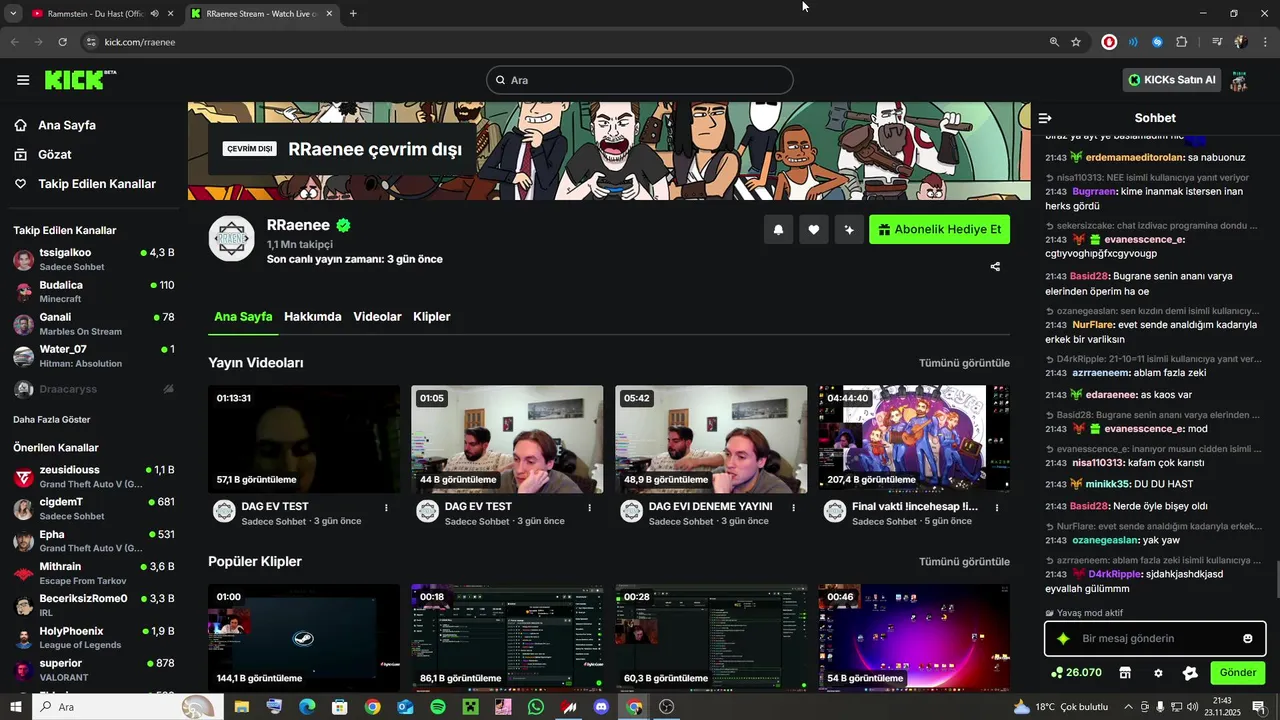Switch to the Videolar tab

[x=377, y=317]
